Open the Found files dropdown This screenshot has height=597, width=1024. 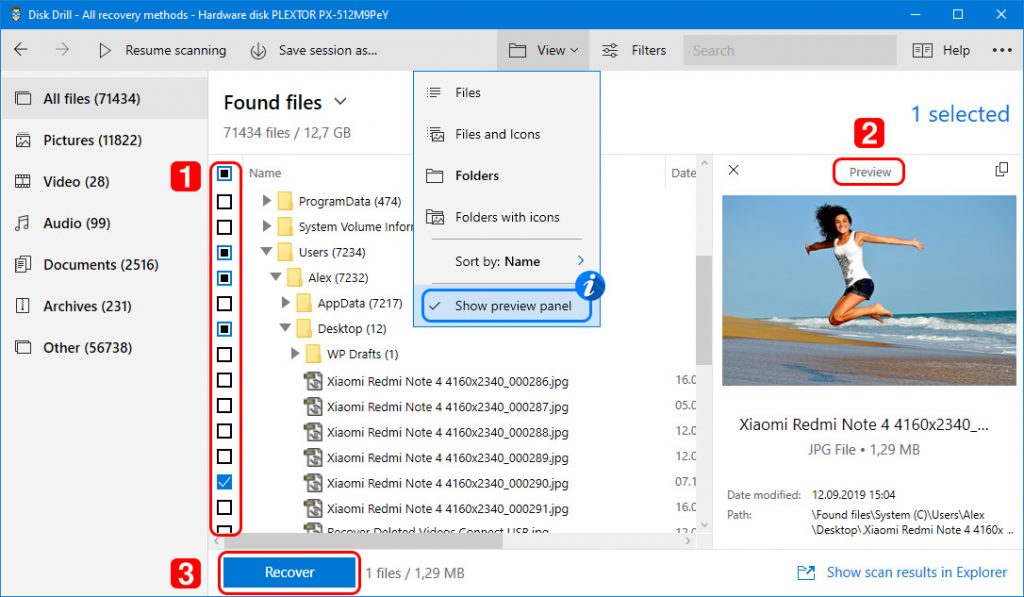[339, 101]
